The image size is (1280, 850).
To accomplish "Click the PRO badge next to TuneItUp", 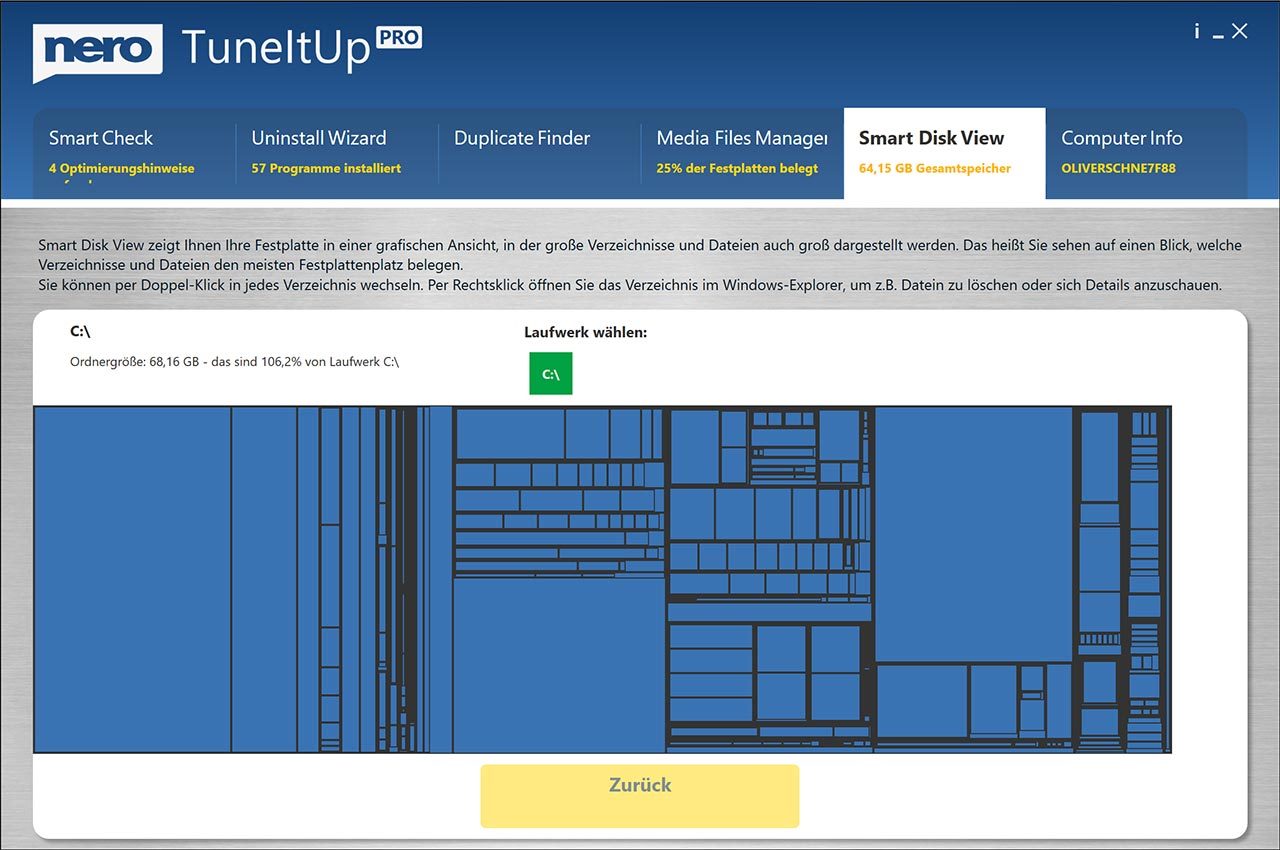I will pyautogui.click(x=399, y=38).
